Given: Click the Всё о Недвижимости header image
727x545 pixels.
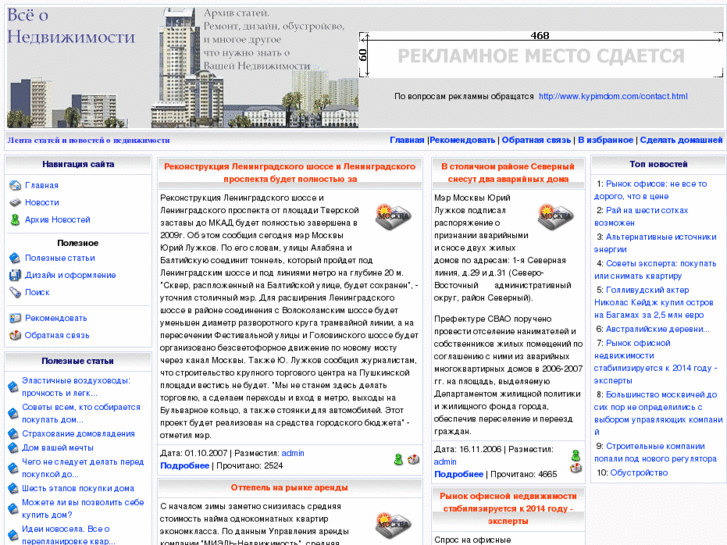Looking at the screenshot, I should click(x=182, y=68).
